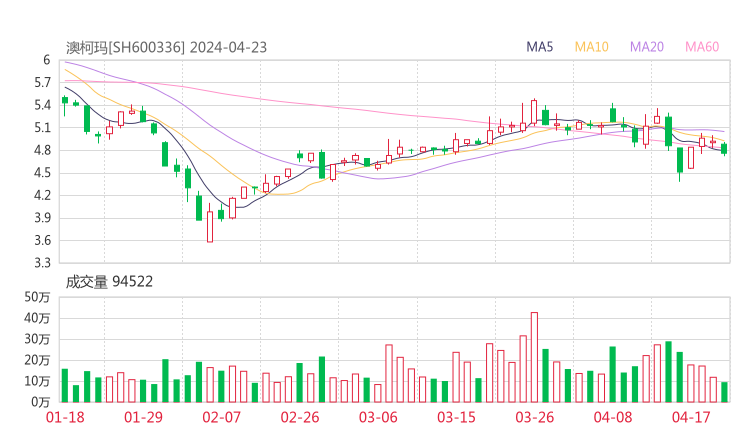
Task: Click the 4.5 price axis label
Action: click(42, 173)
